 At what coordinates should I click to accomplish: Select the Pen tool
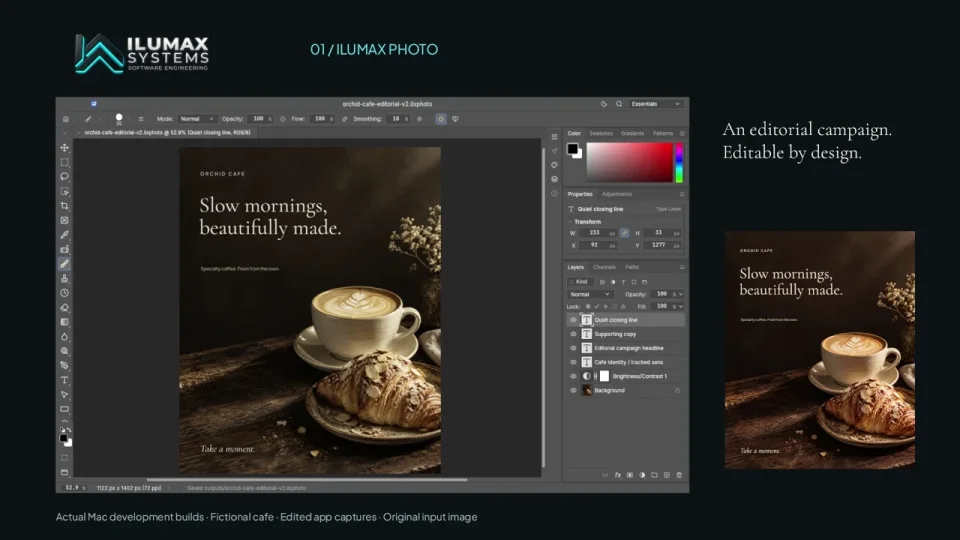coord(64,366)
